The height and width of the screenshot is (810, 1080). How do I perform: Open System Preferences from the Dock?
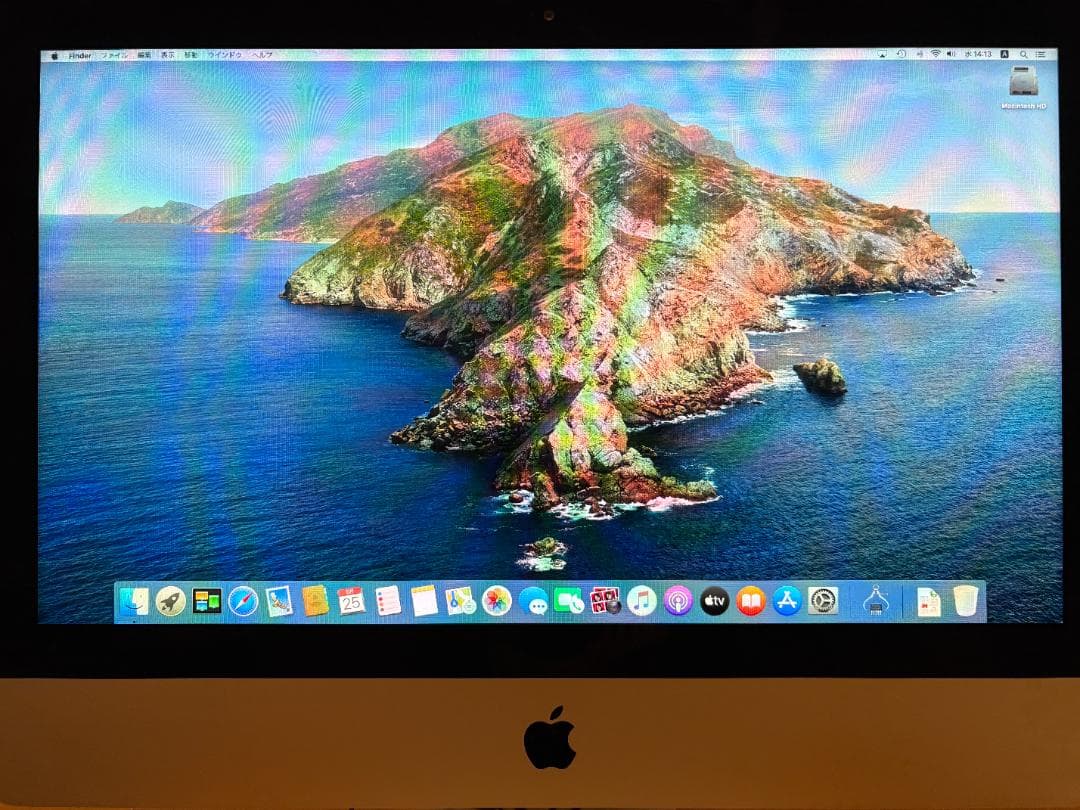pos(822,602)
